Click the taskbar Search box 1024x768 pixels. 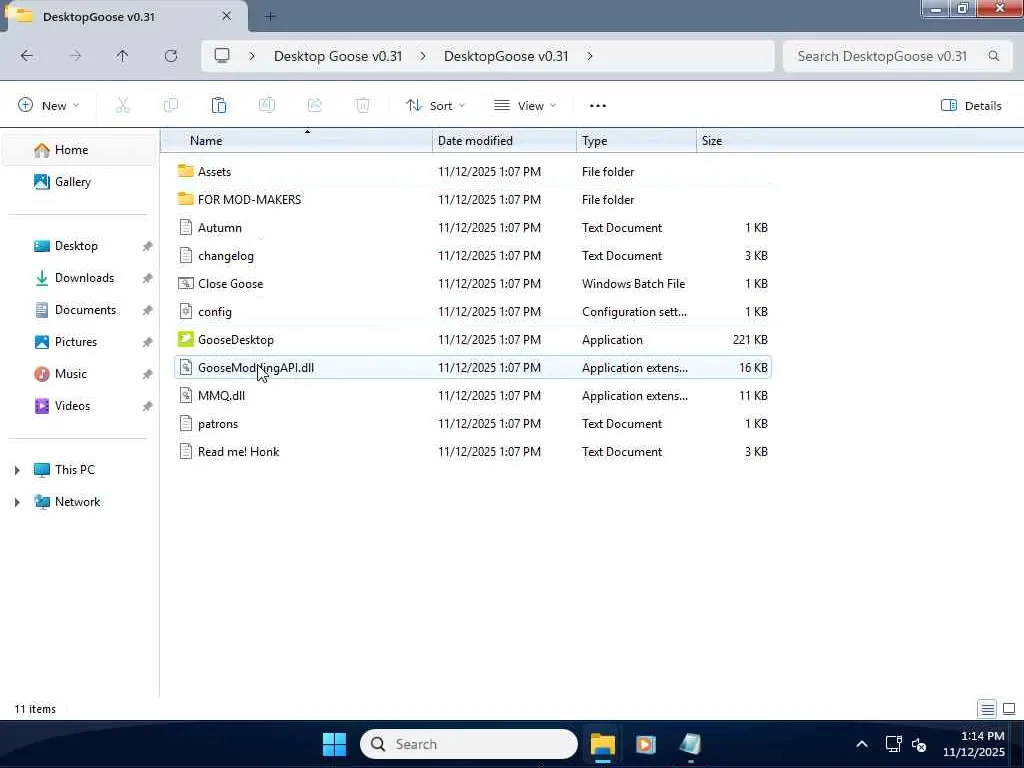point(469,744)
